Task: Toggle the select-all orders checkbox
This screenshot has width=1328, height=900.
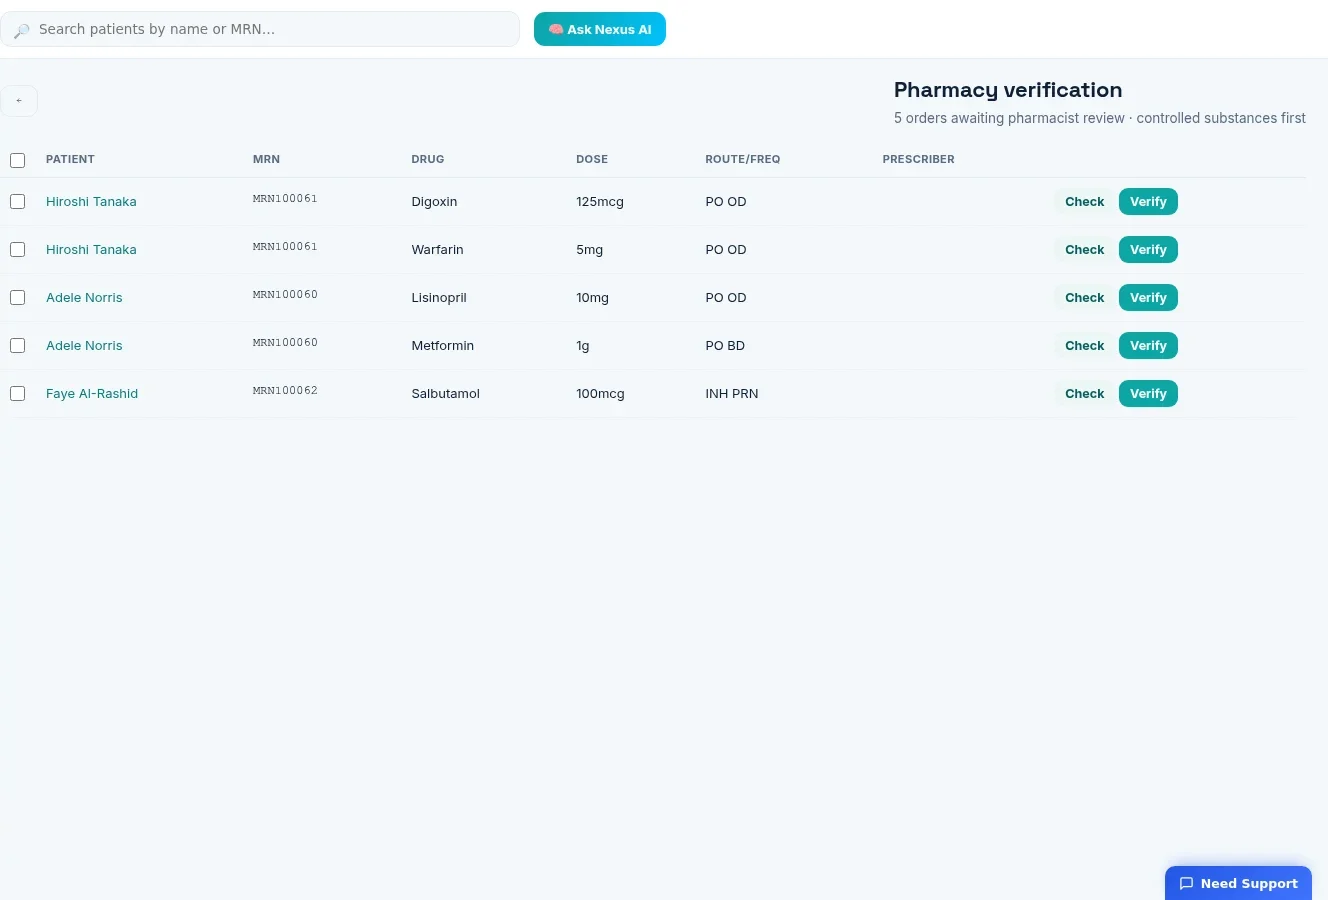Action: [17, 160]
